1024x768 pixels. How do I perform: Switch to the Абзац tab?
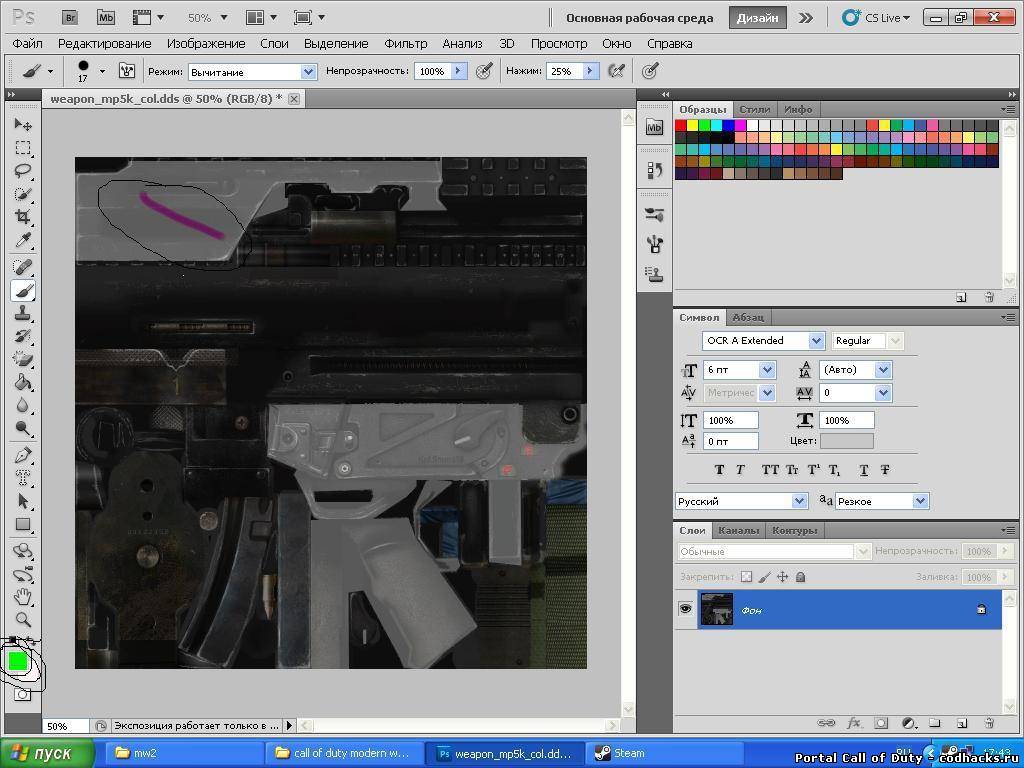coord(748,317)
